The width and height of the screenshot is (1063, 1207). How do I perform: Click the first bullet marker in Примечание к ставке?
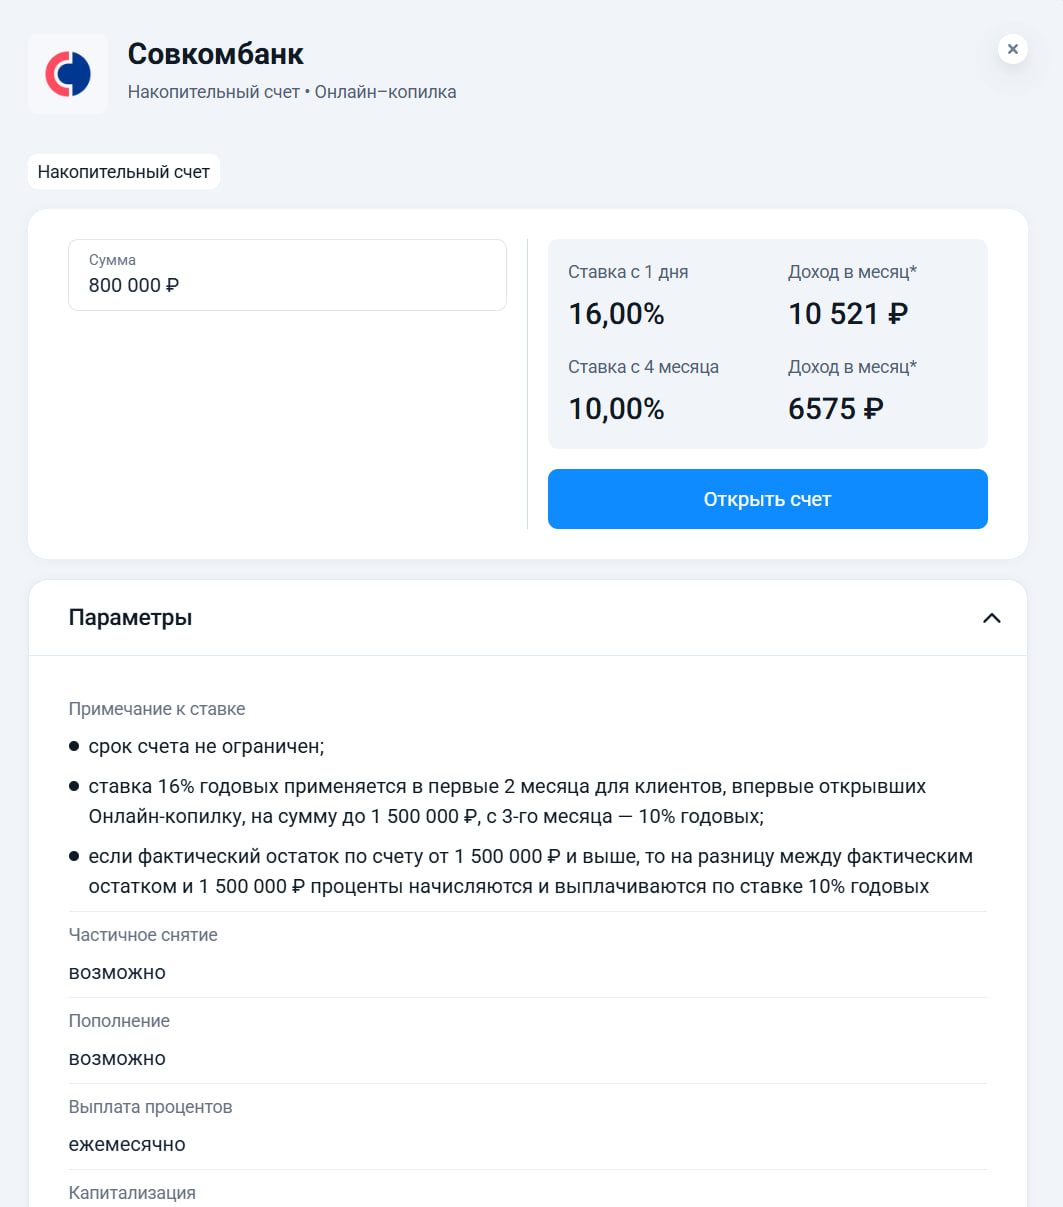[x=75, y=745]
